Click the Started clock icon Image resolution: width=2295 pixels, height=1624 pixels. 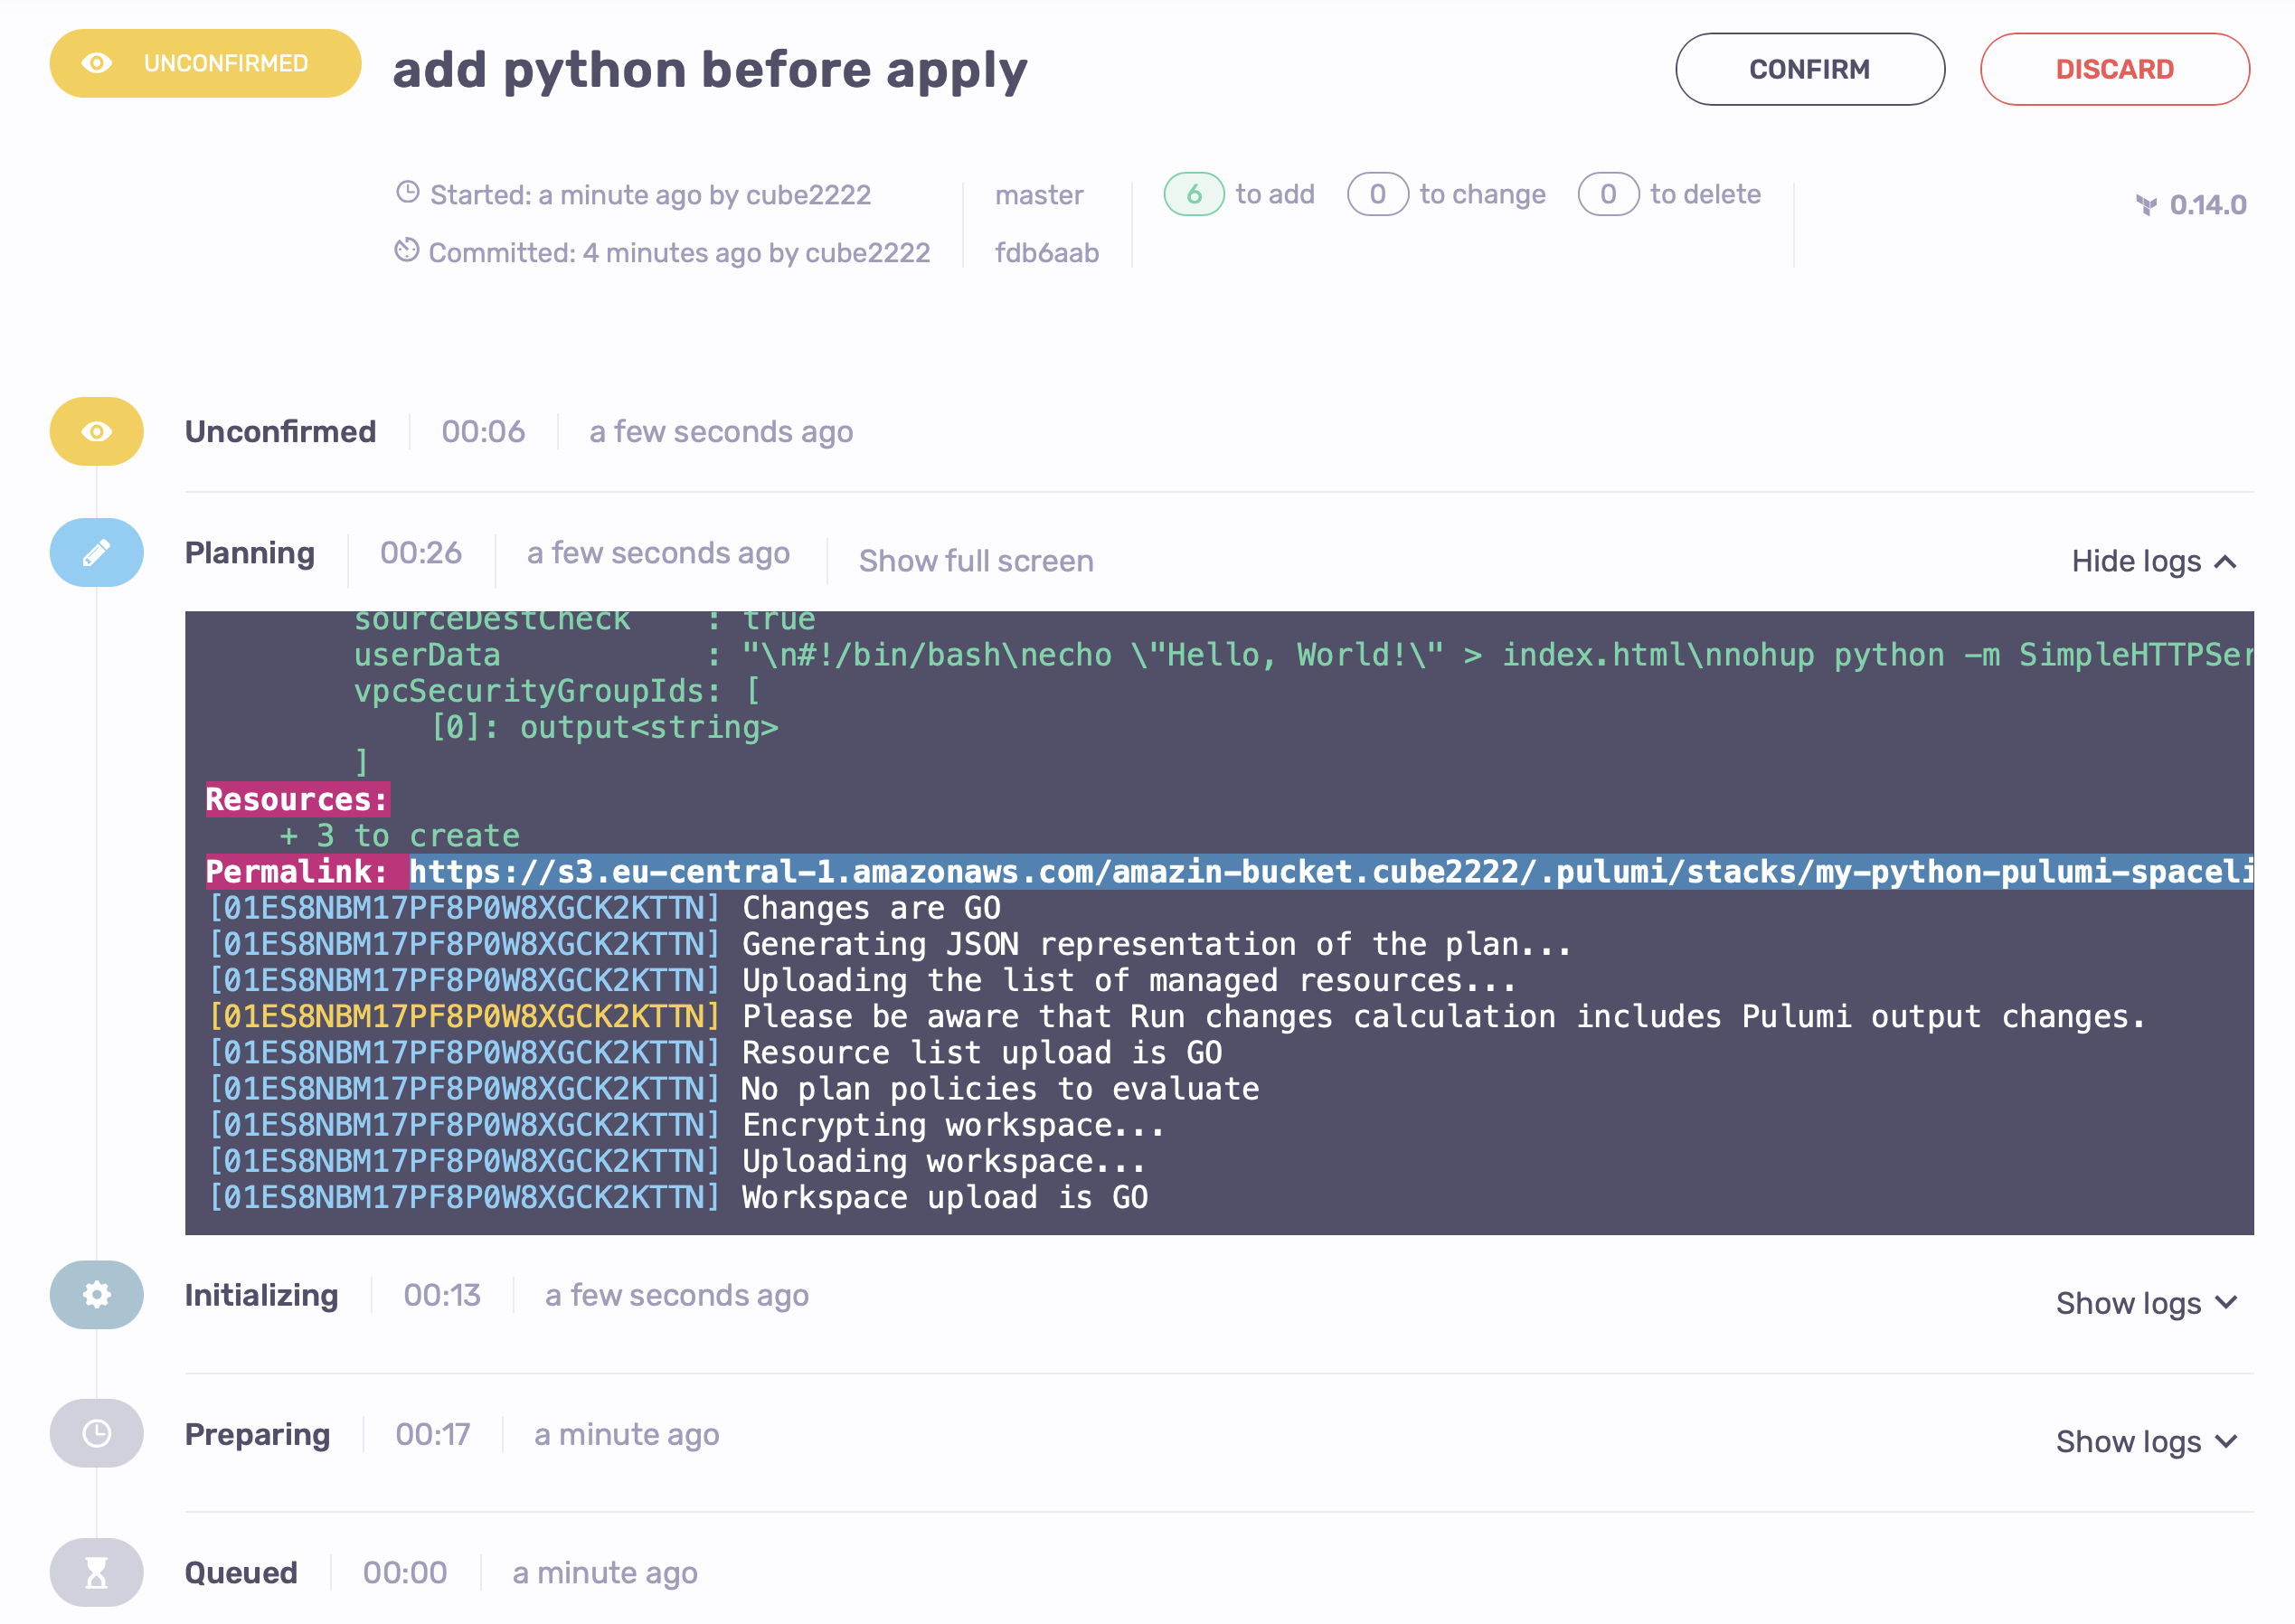point(407,192)
